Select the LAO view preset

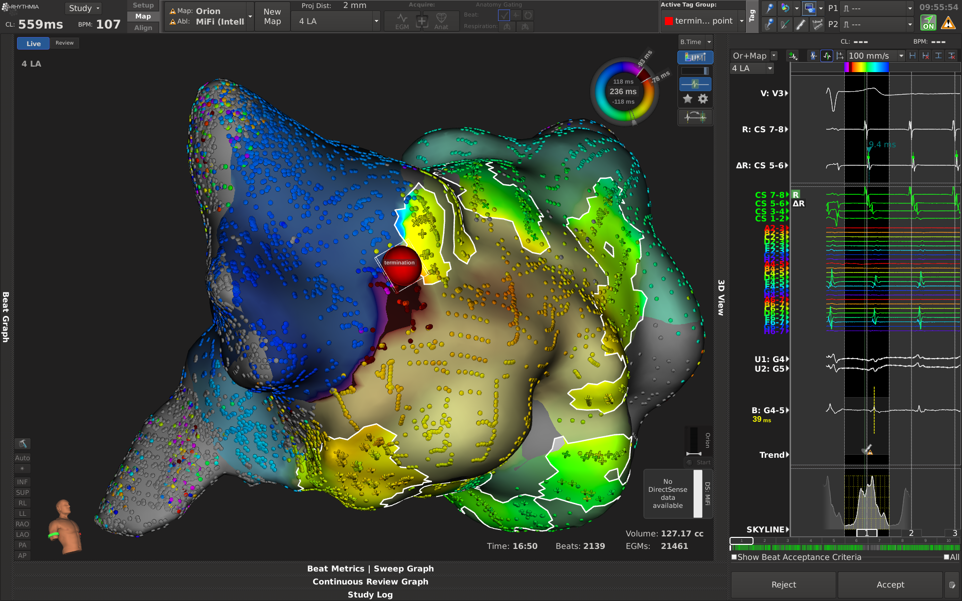coord(22,535)
